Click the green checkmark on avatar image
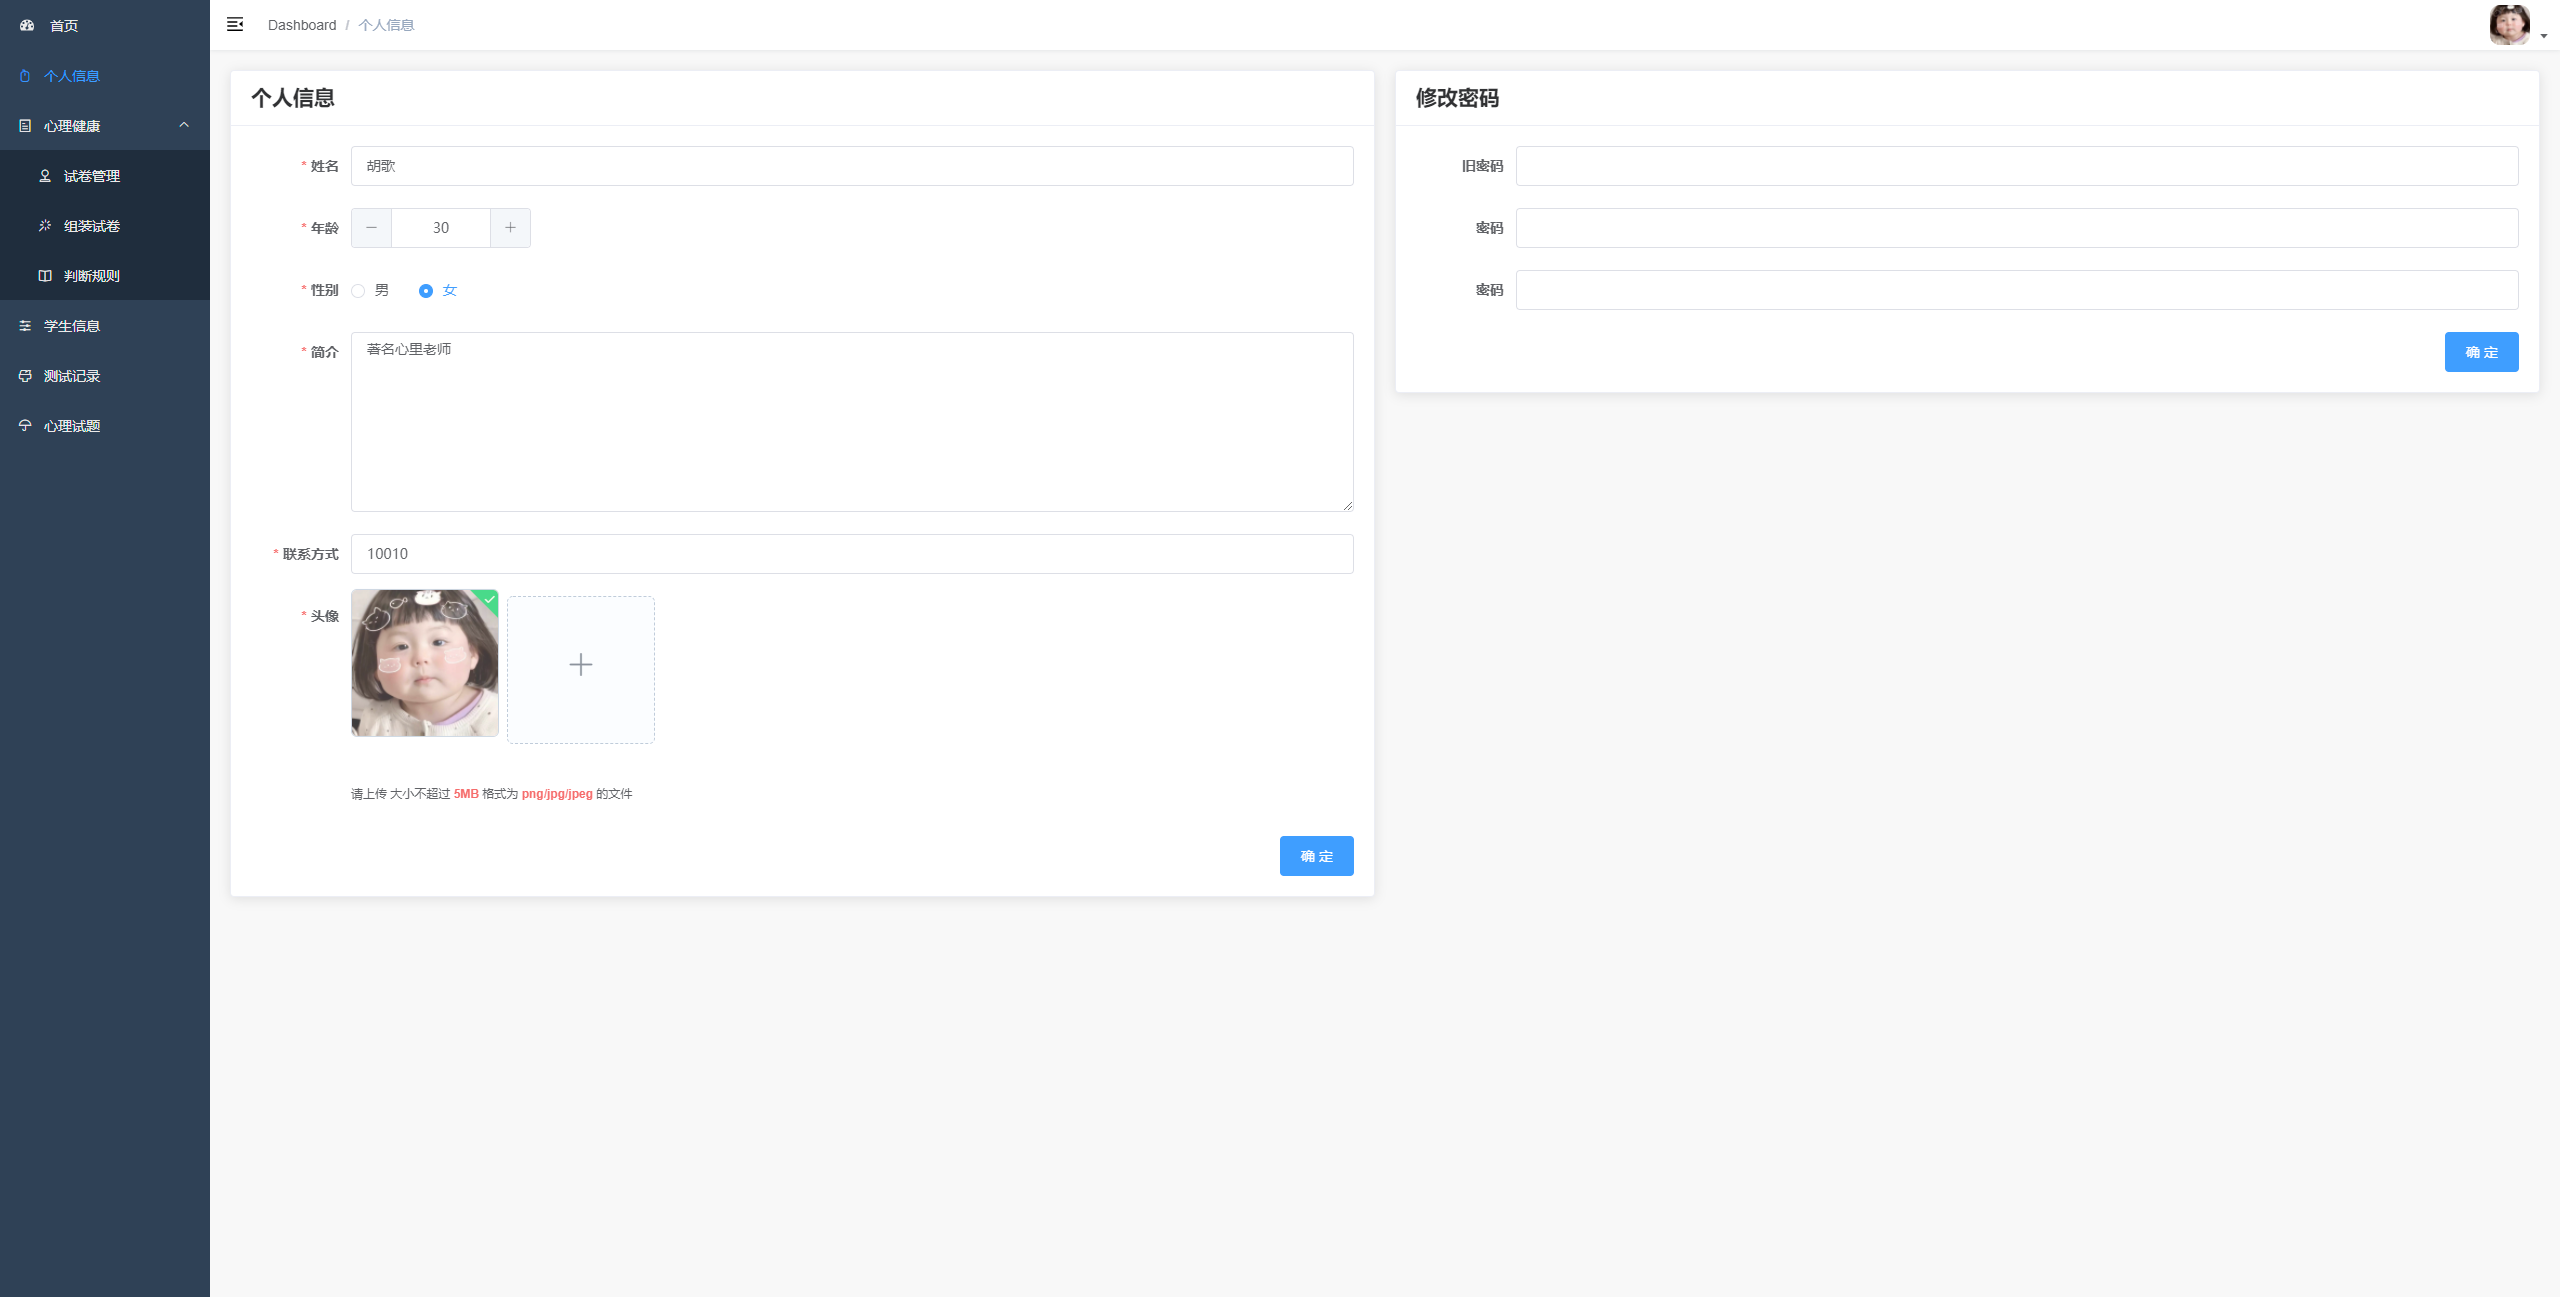 489,599
